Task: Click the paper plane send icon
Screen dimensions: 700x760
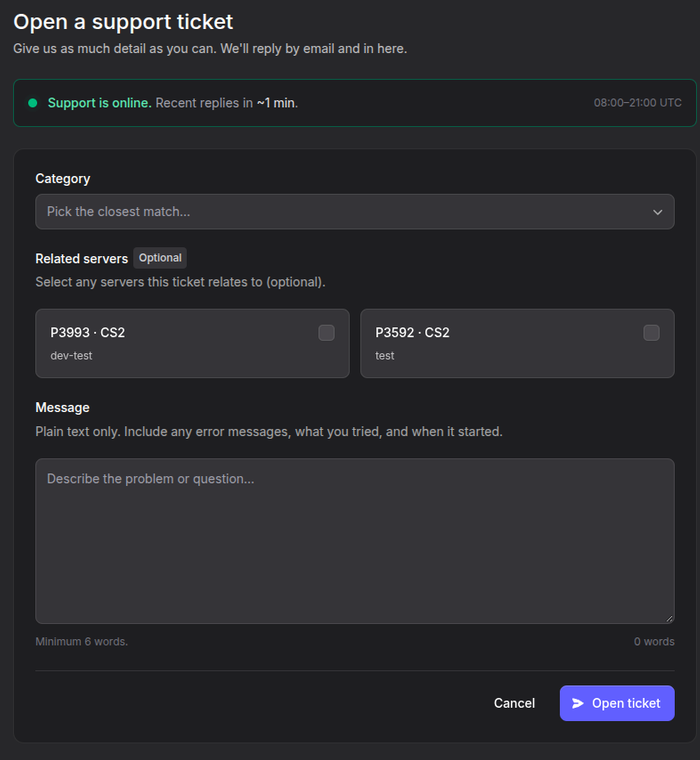Action: tap(577, 703)
